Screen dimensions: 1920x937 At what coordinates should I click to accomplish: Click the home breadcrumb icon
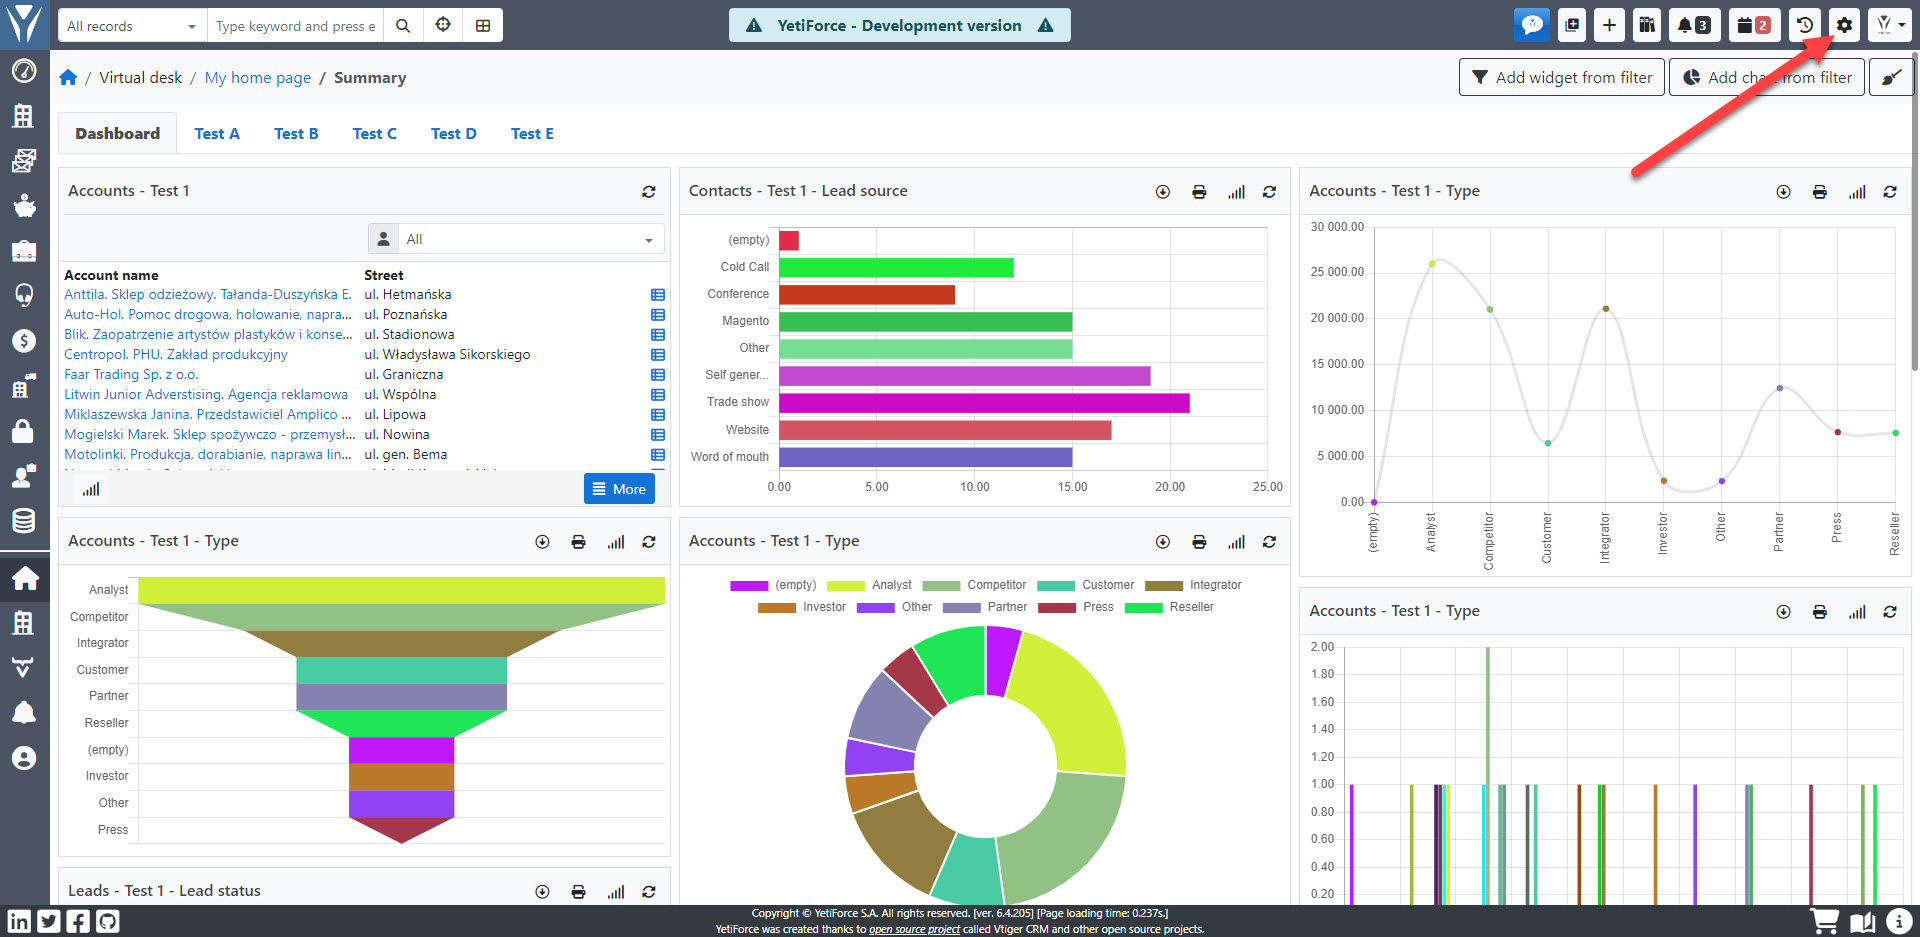pos(68,77)
